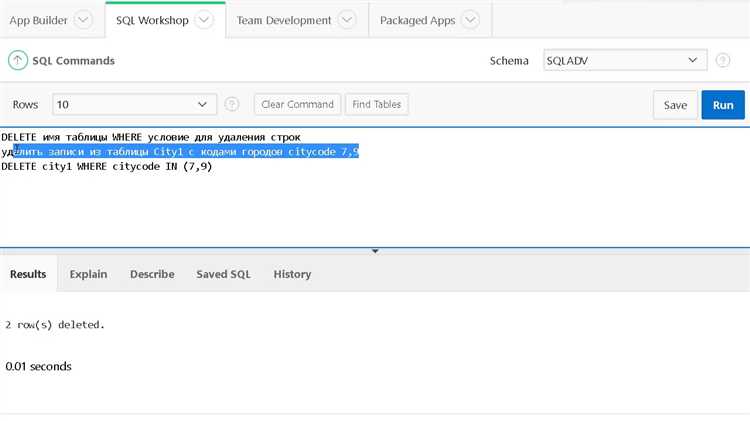The image size is (750, 421).
Task: Switch to the Describe tab
Action: pyautogui.click(x=152, y=274)
